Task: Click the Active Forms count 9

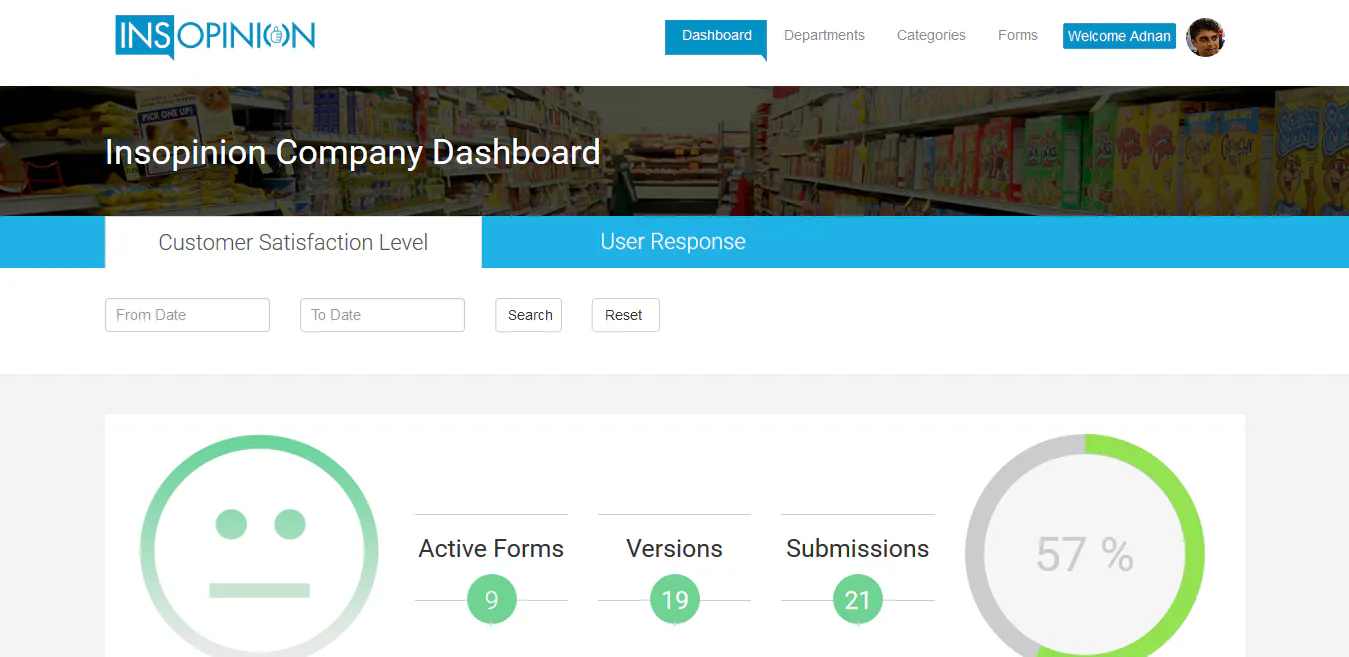Action: pyautogui.click(x=491, y=600)
